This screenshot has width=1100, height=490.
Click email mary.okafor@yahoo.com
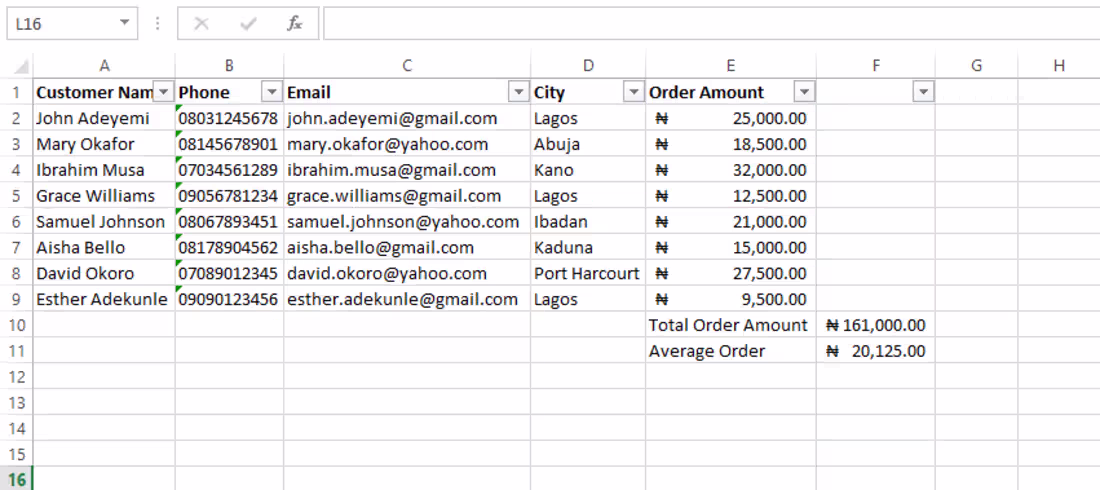pyautogui.click(x=407, y=144)
